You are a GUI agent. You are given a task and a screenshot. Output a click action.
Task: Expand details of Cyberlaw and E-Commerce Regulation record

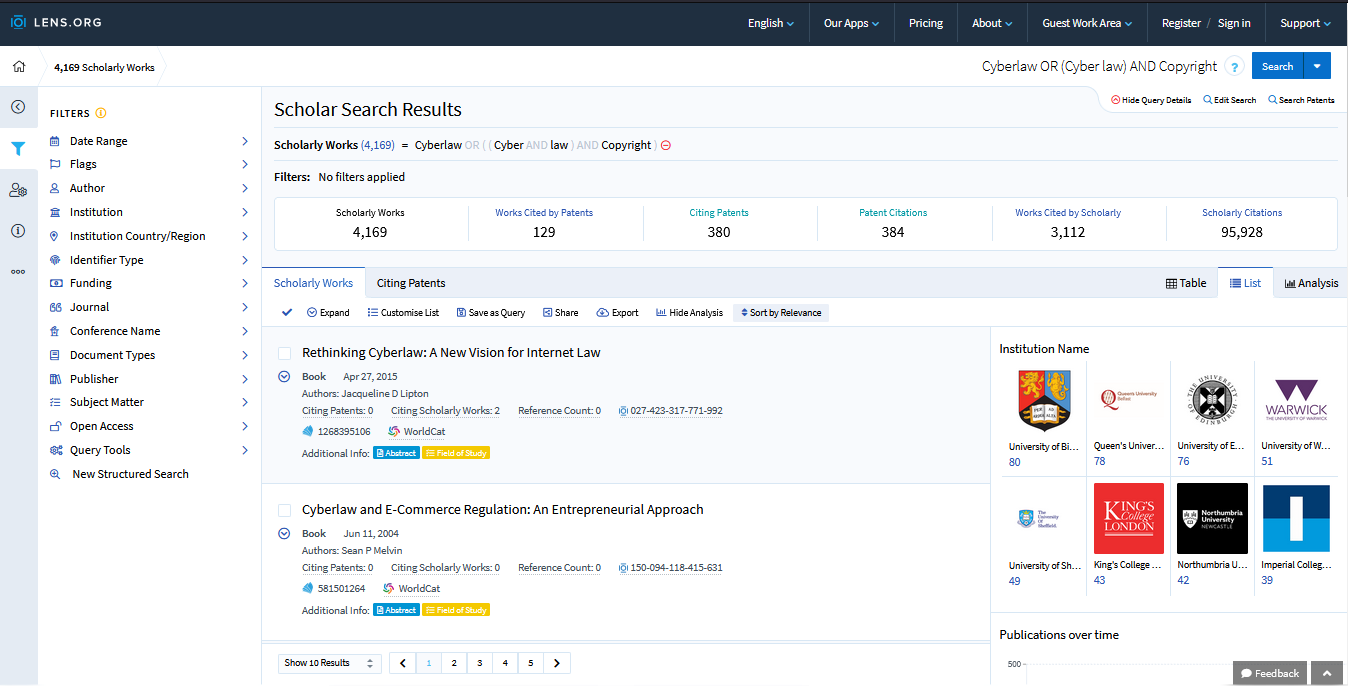(284, 534)
